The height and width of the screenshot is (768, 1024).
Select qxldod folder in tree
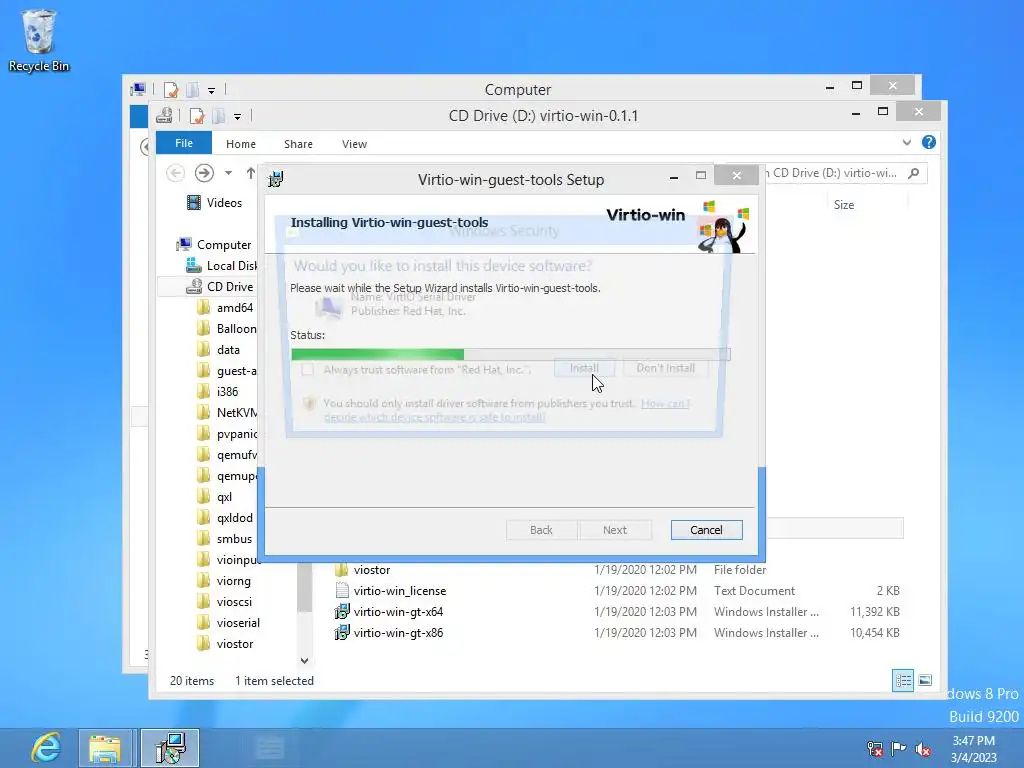[225, 518]
